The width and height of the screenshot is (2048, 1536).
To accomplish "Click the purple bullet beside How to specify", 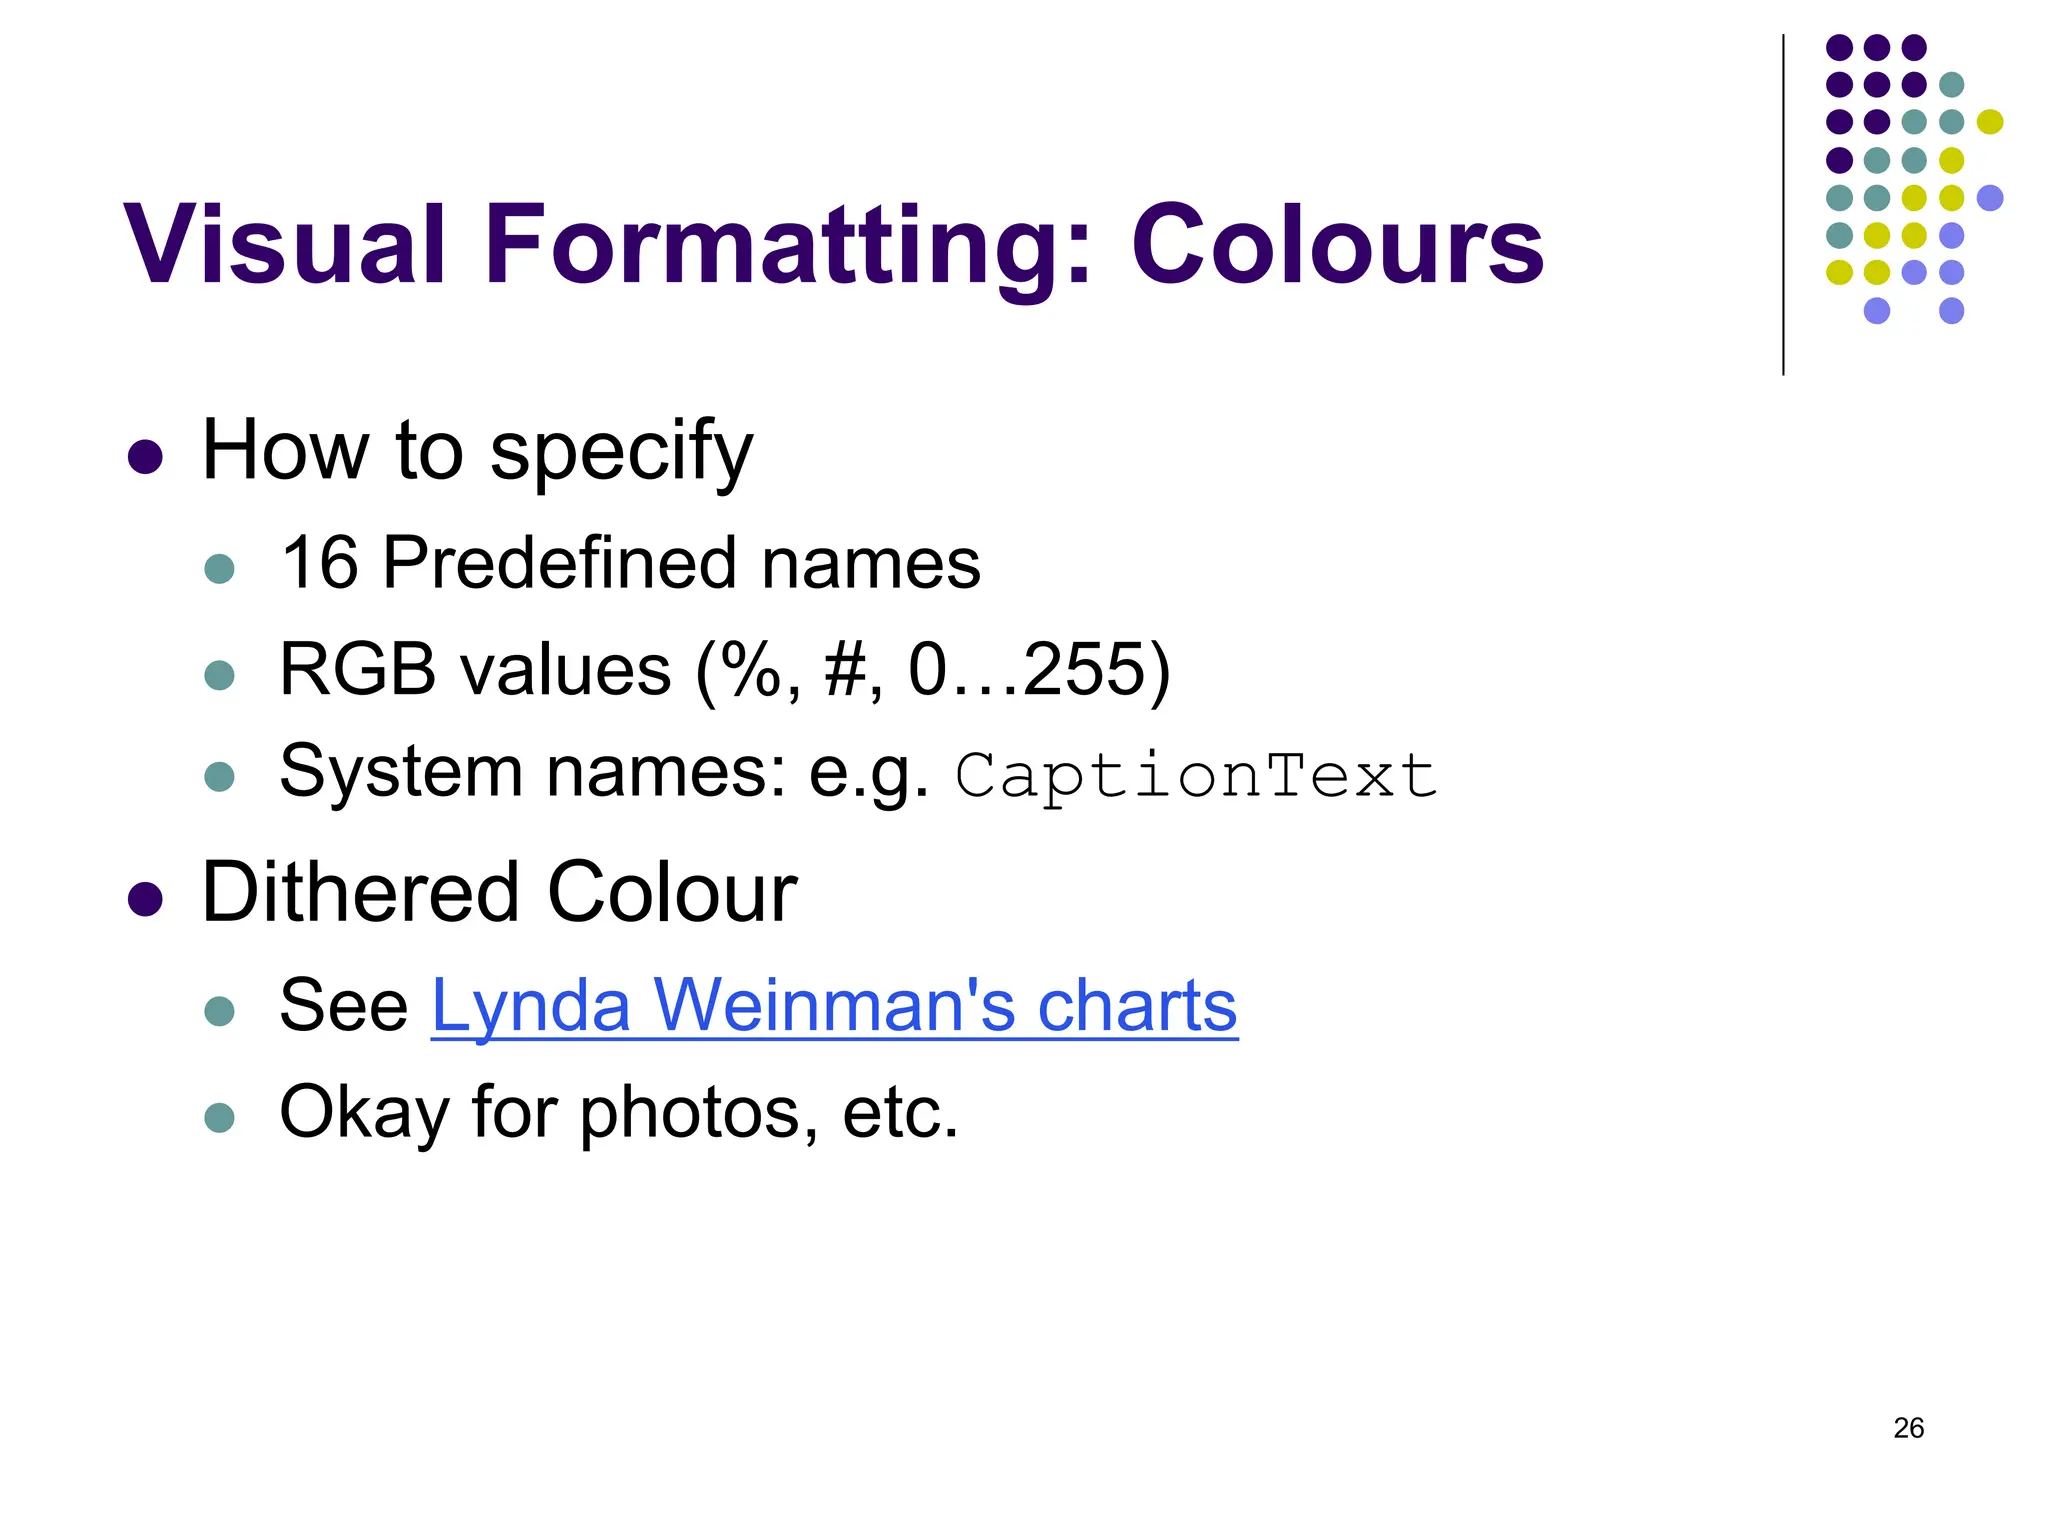I will point(146,457).
